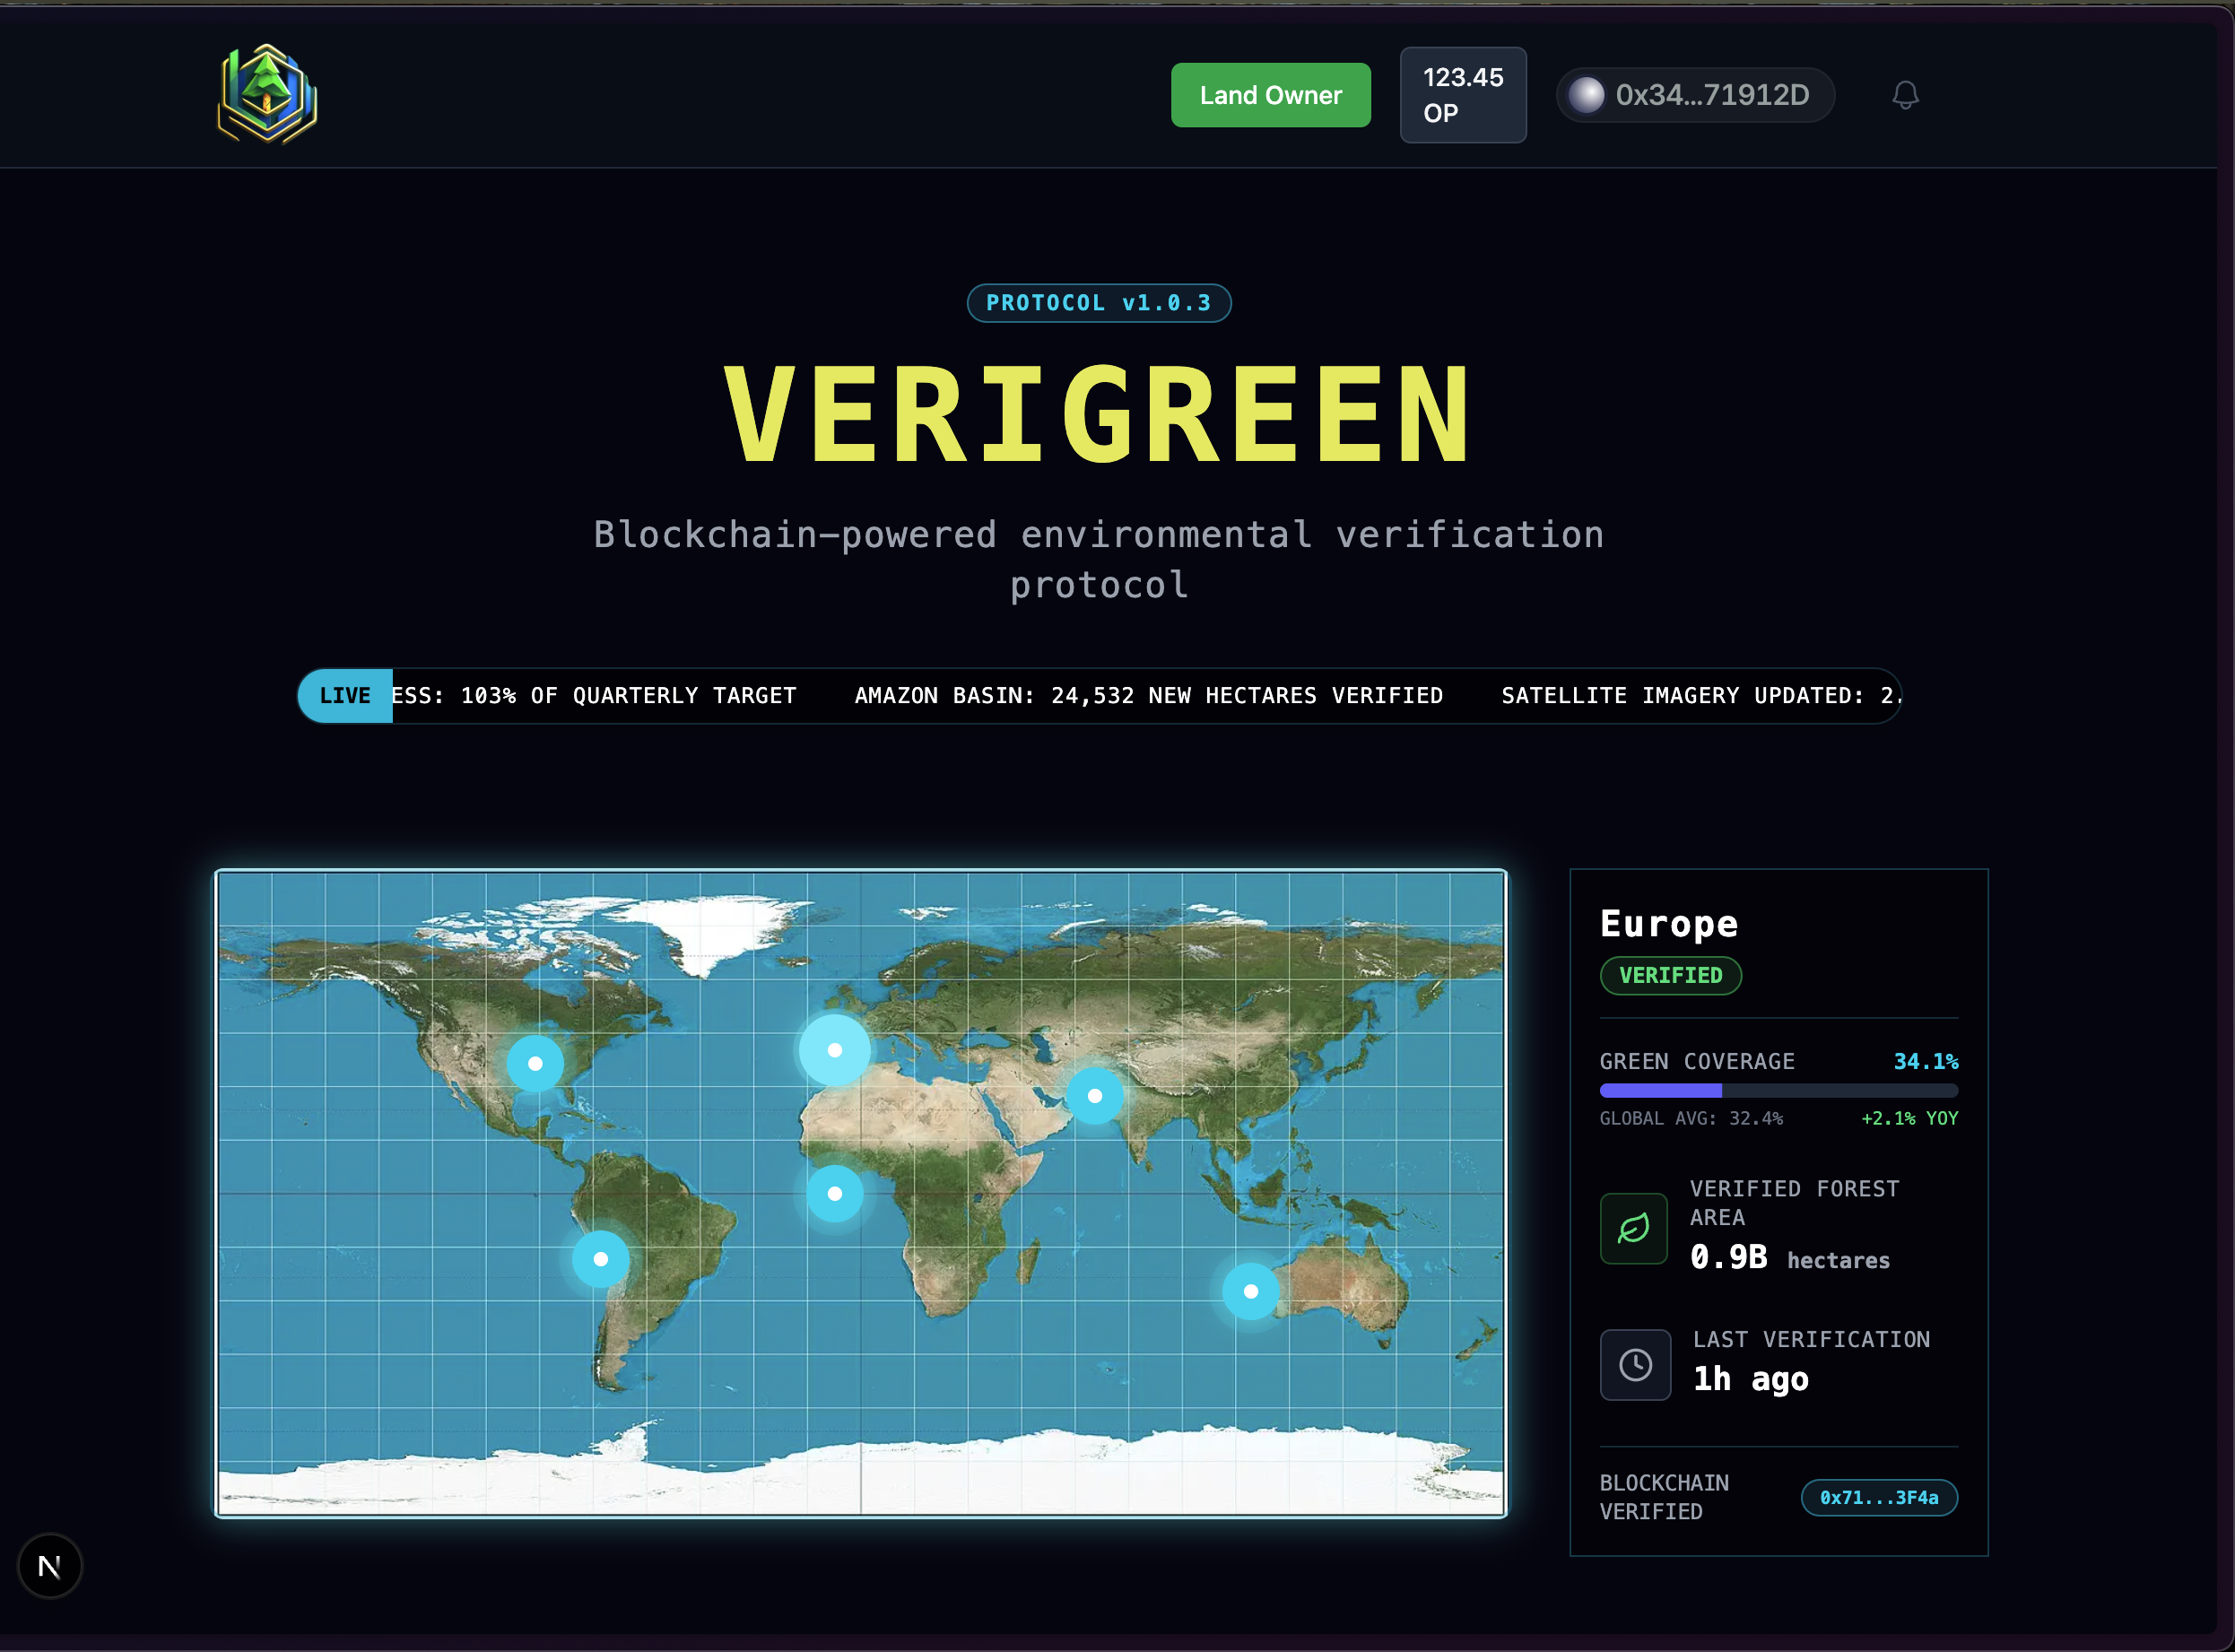Open the wallet address 0x34...71912D dropdown
Screen dimensions: 2235x1652
[x=1694, y=95]
